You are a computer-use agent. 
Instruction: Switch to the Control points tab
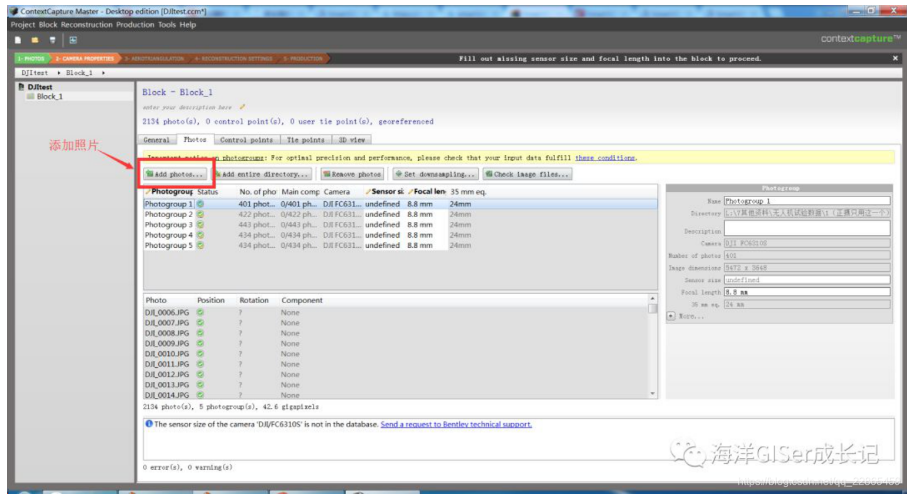coord(246,140)
